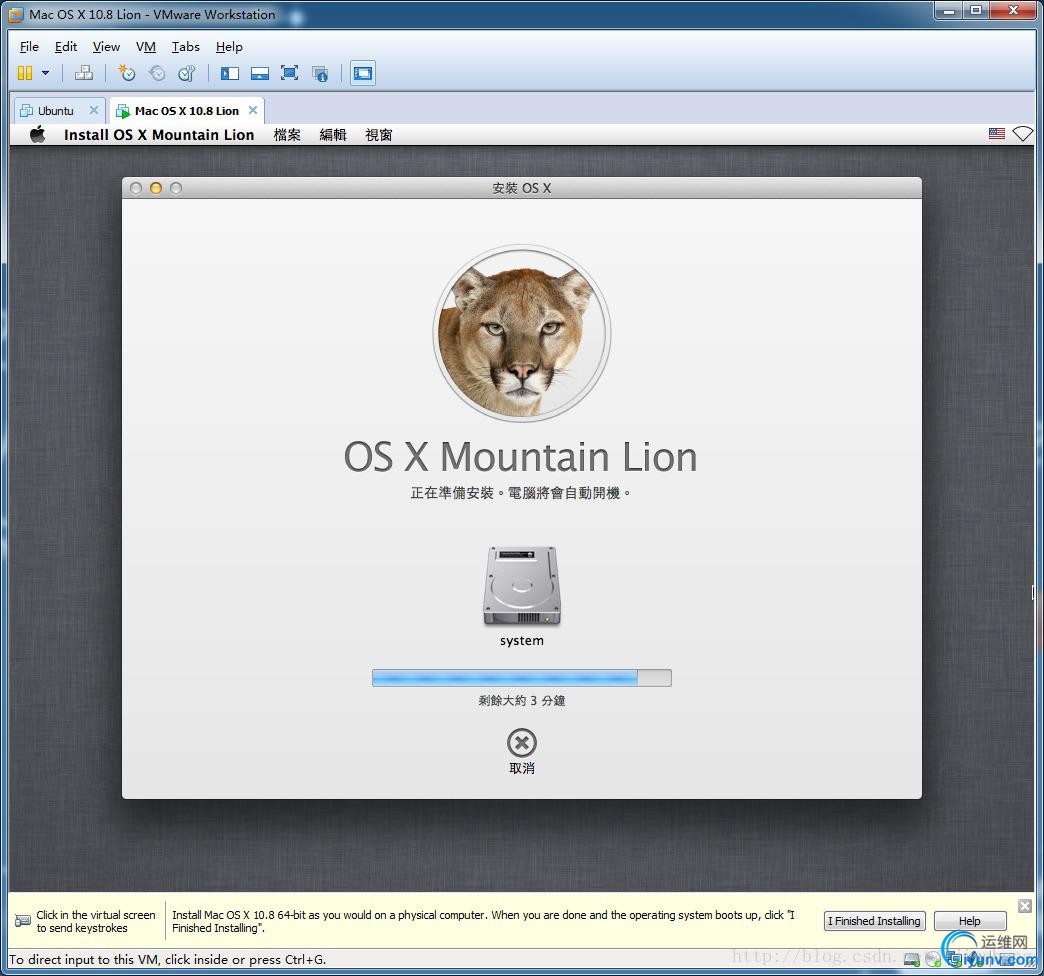Open the Edit menu
Image resolution: width=1044 pixels, height=976 pixels.
(66, 47)
